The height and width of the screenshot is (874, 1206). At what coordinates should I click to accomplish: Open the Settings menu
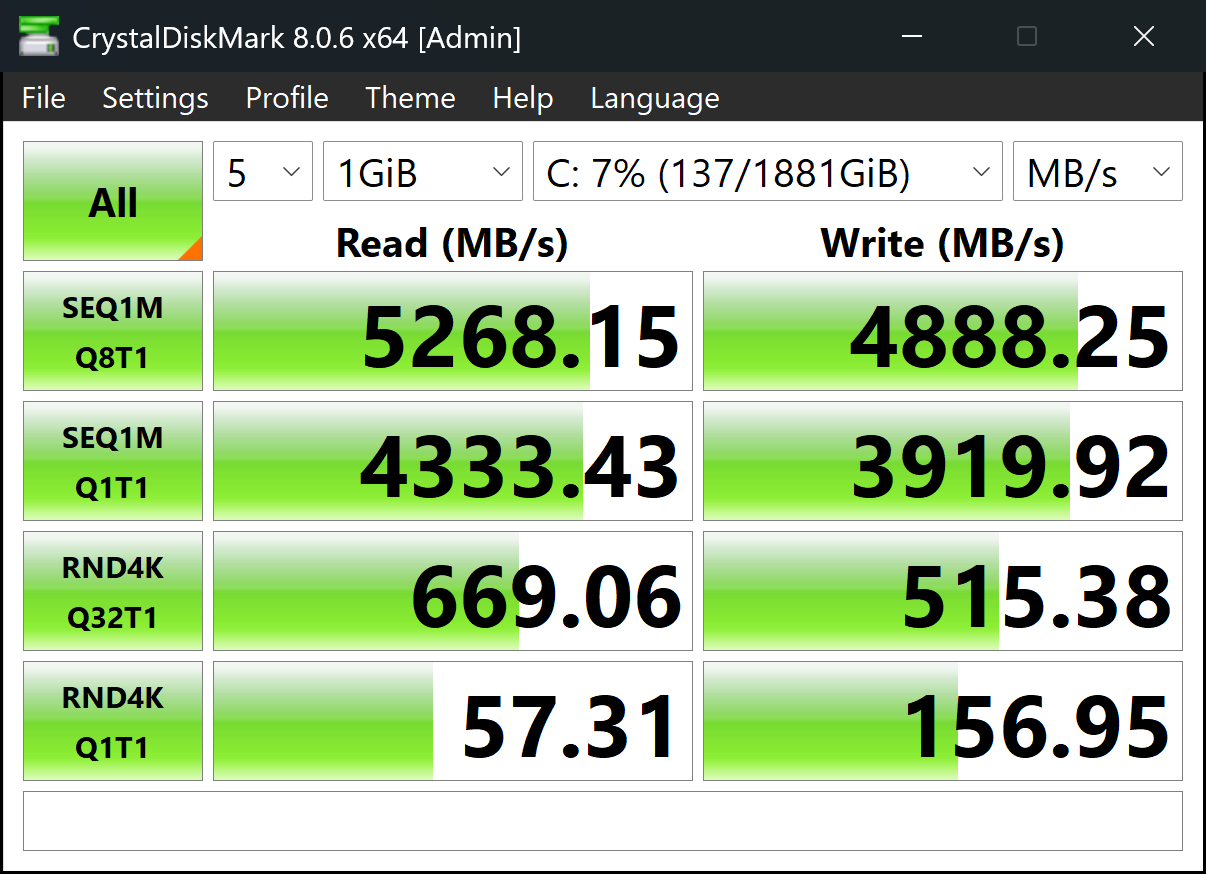[x=155, y=98]
